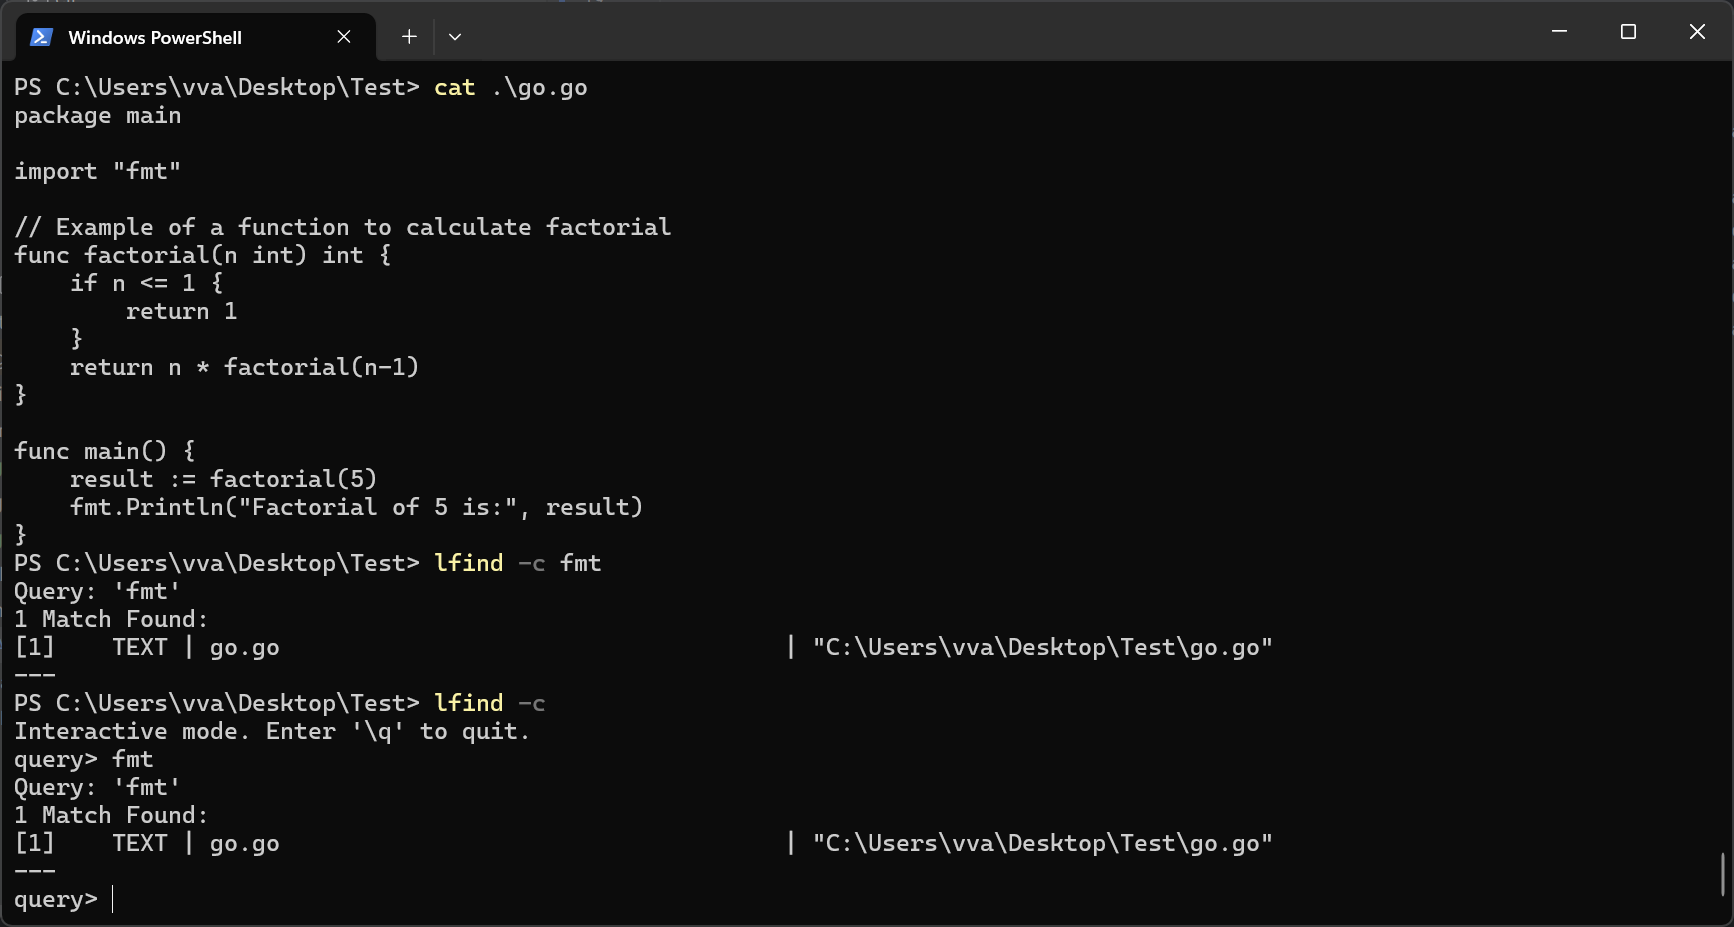Click the import "fmt" line
Image resolution: width=1734 pixels, height=927 pixels.
(x=98, y=172)
